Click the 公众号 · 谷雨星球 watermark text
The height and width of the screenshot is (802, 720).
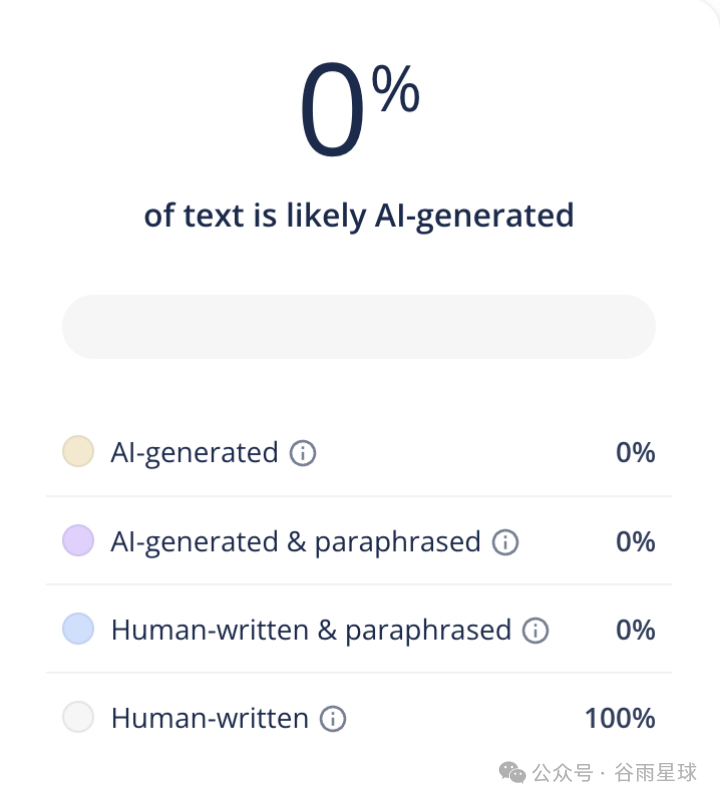click(614, 772)
